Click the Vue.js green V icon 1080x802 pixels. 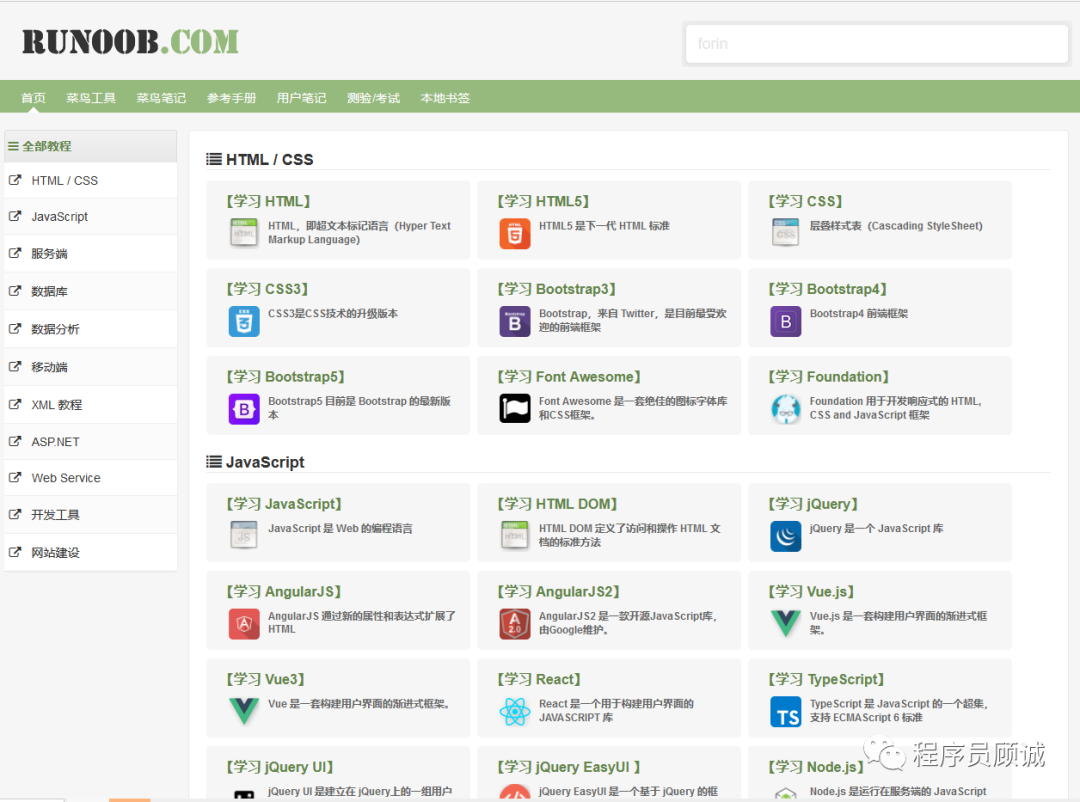pos(785,624)
